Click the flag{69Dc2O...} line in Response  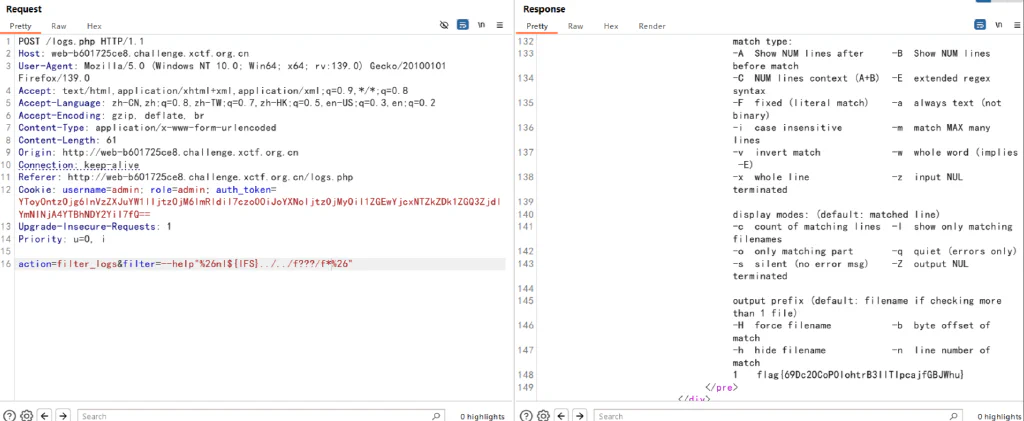(x=849, y=375)
